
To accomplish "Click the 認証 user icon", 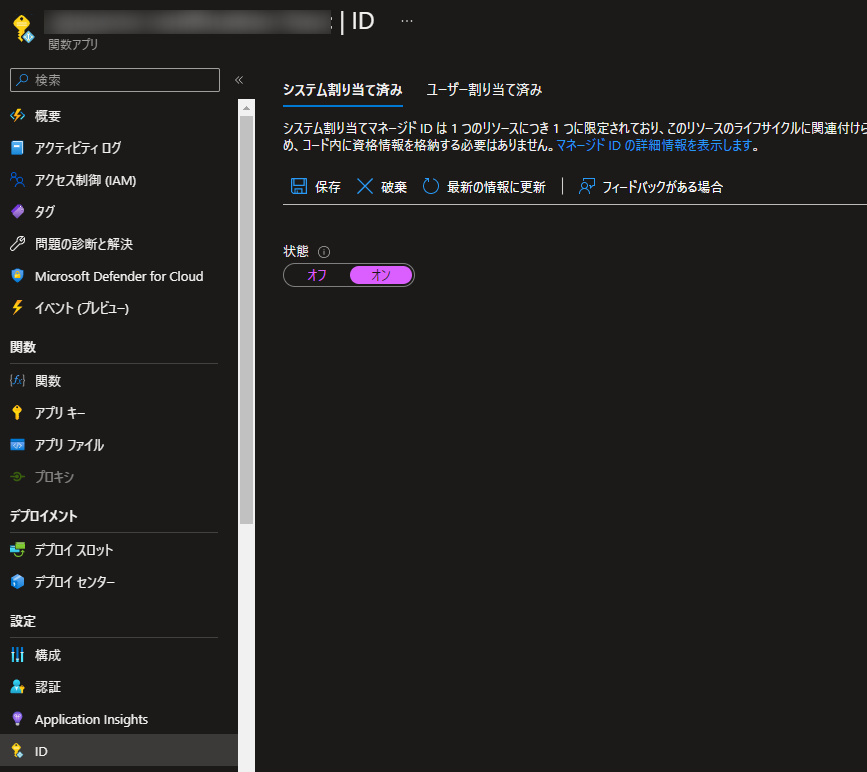I will 18,687.
